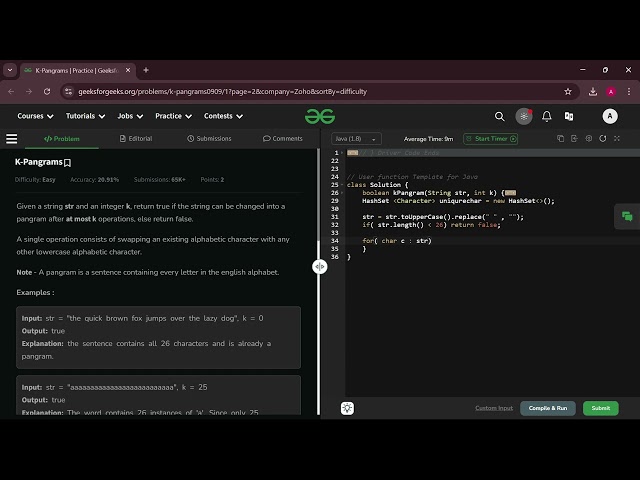640x480 pixels.
Task: Go back in browser history
Action: point(11,91)
